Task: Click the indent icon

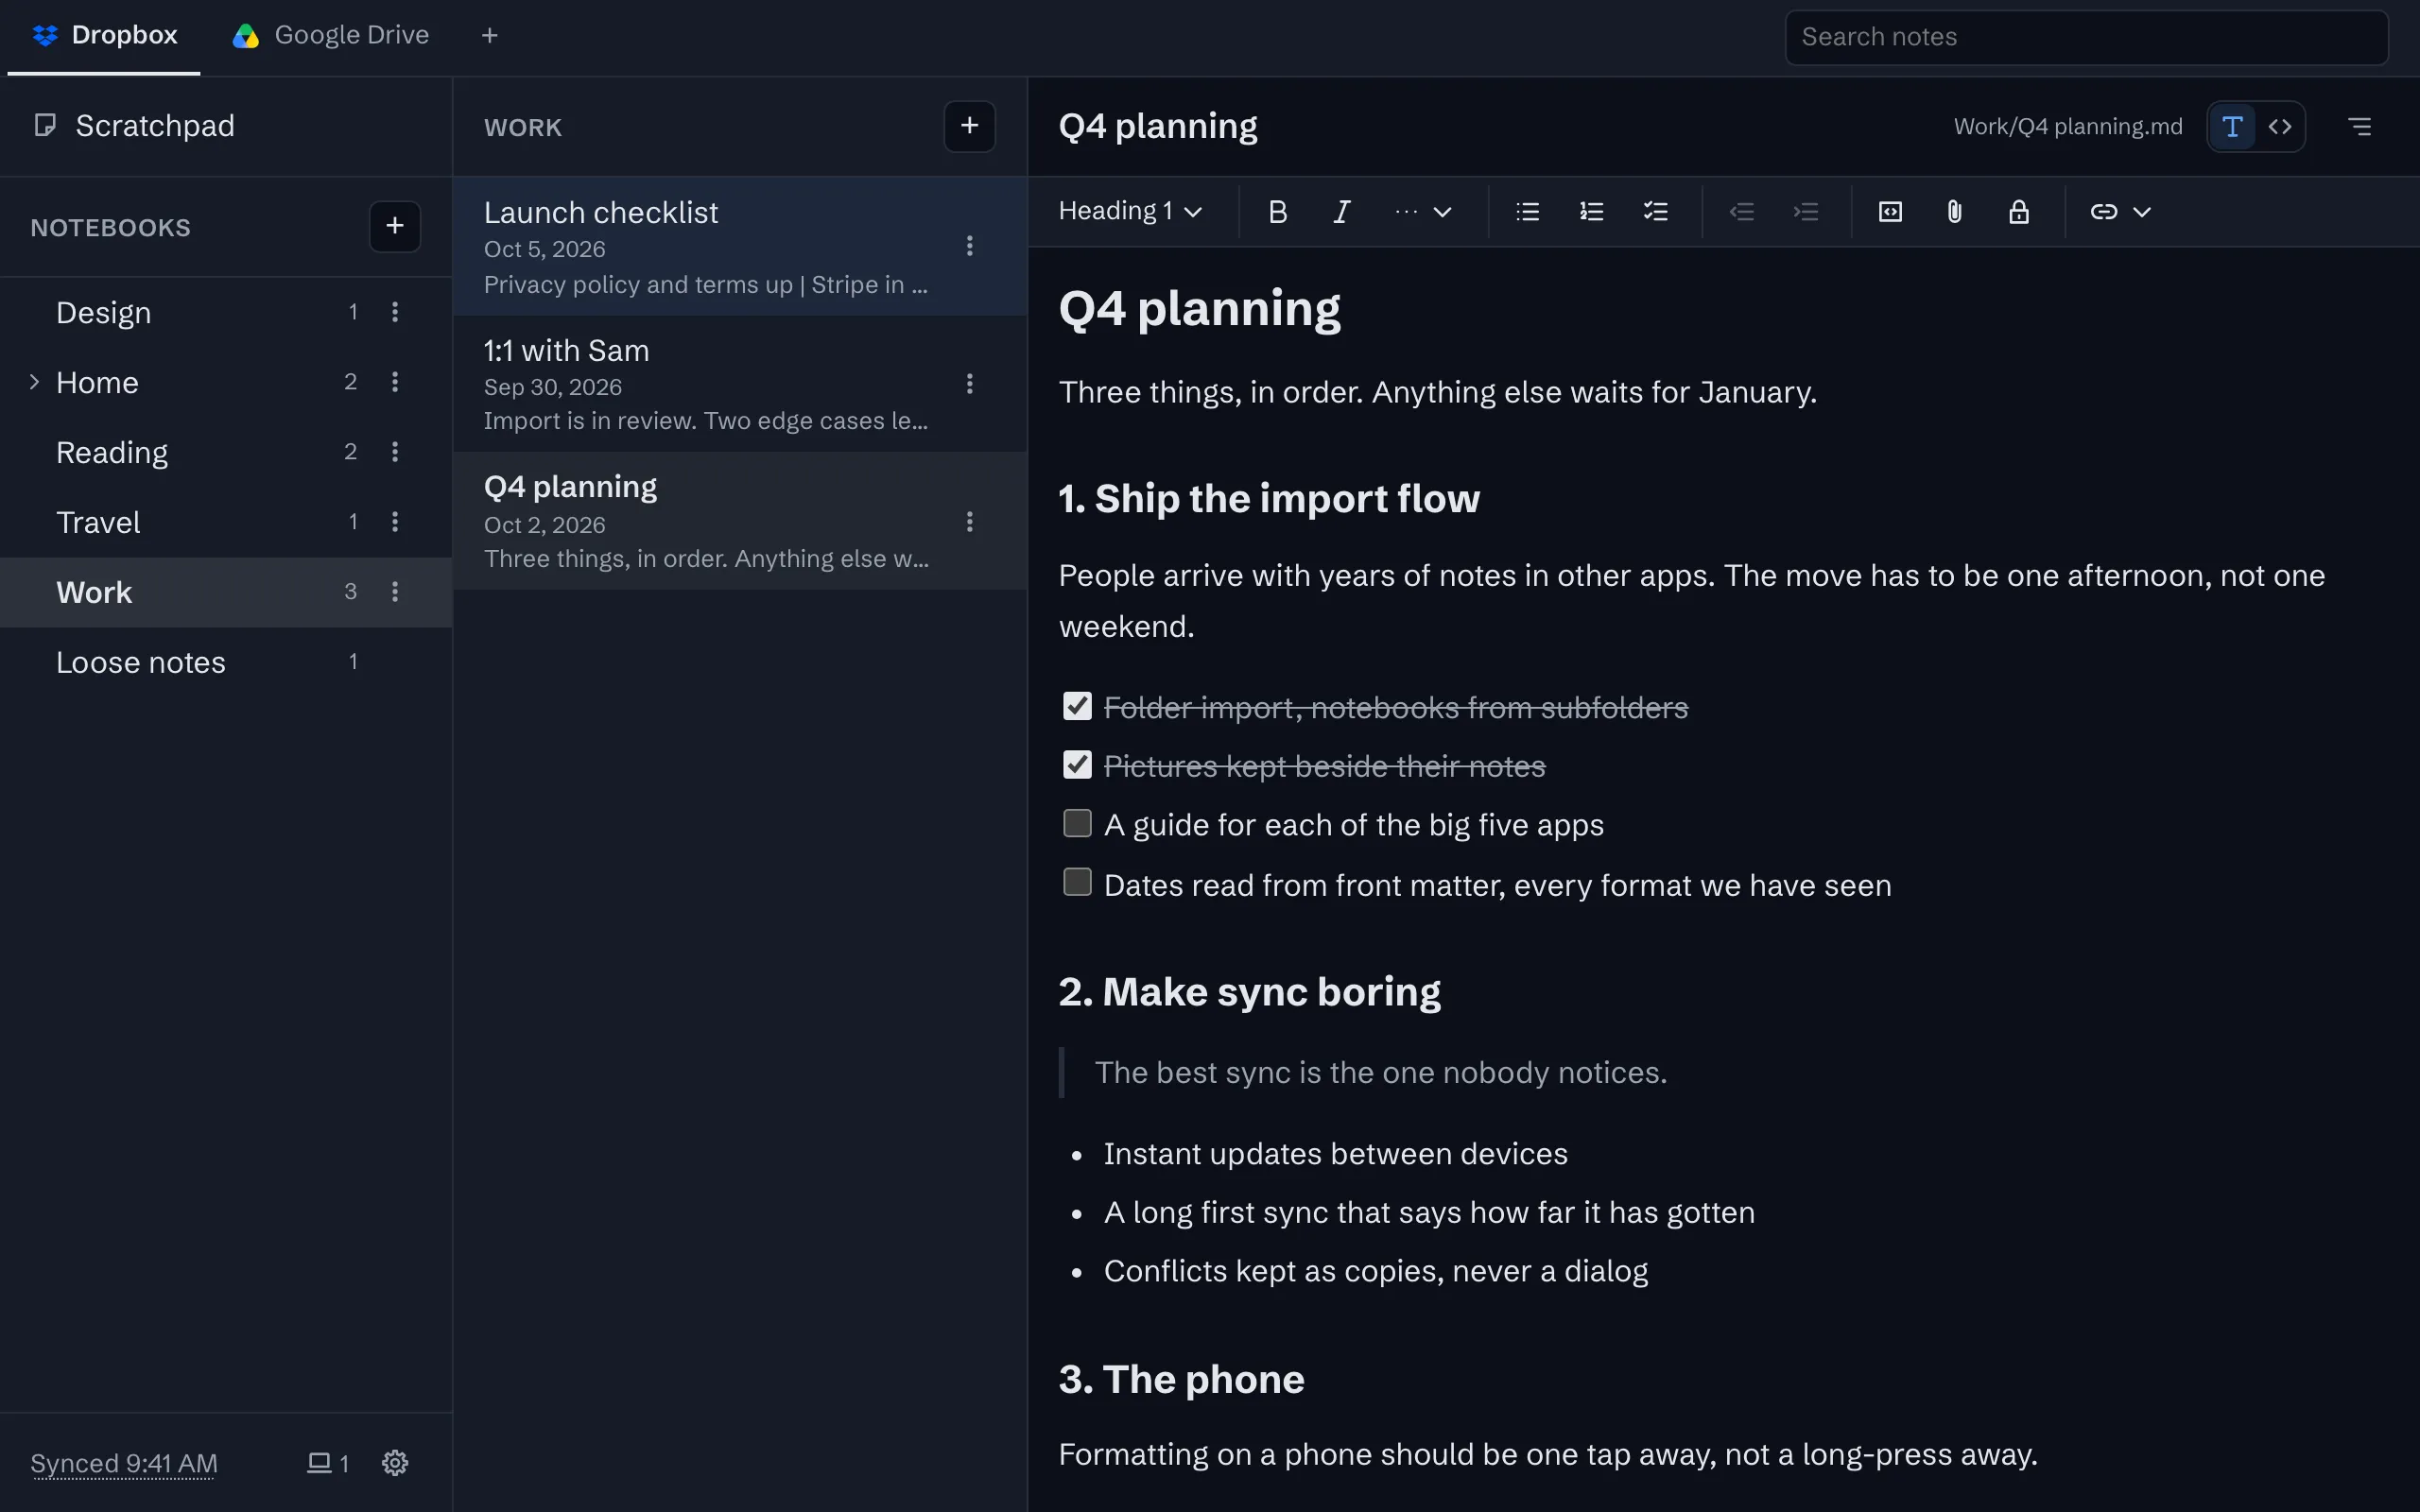Action: coord(1805,212)
